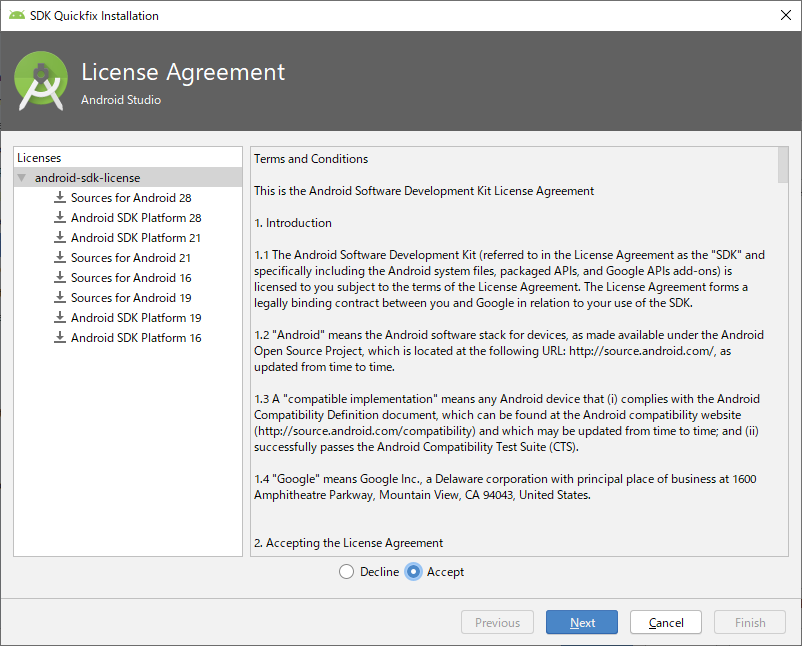Select 'Android SDK Platform 21' entry

[x=136, y=237]
